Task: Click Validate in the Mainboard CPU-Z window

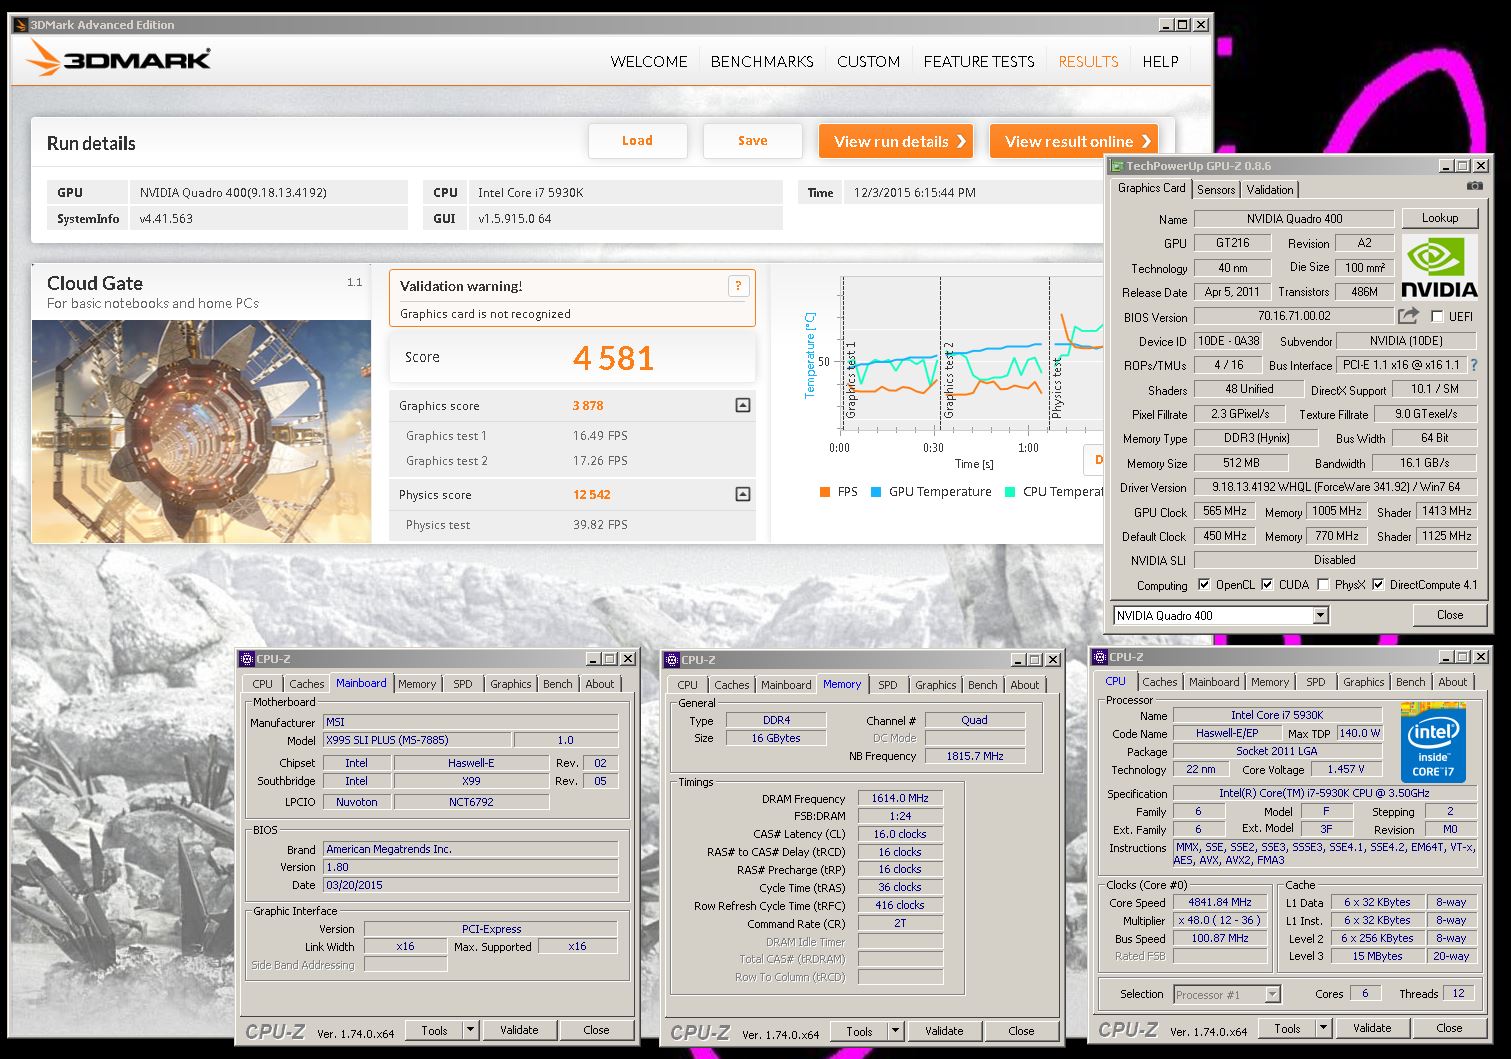Action: point(518,1030)
